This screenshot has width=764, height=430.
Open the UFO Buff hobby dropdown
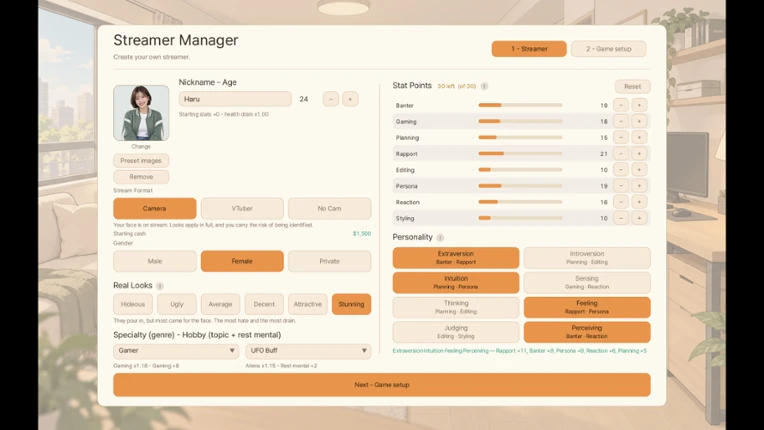point(308,351)
